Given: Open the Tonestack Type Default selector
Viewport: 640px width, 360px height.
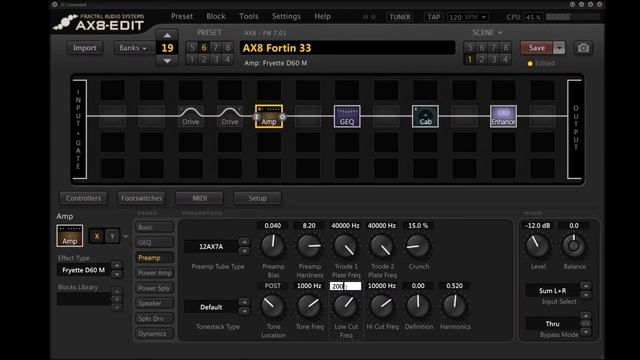Looking at the screenshot, I should coord(211,307).
